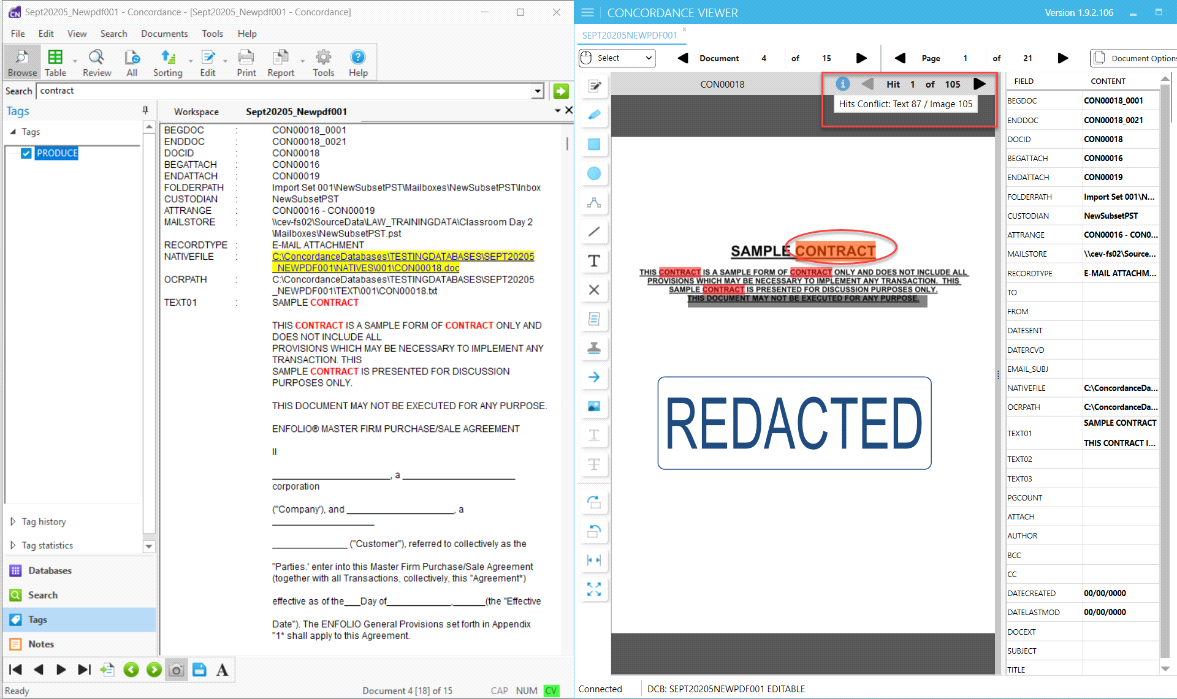Screen dimensions: 1177x699
Task: Click the Sorting toolbar icon
Action: coord(167,62)
